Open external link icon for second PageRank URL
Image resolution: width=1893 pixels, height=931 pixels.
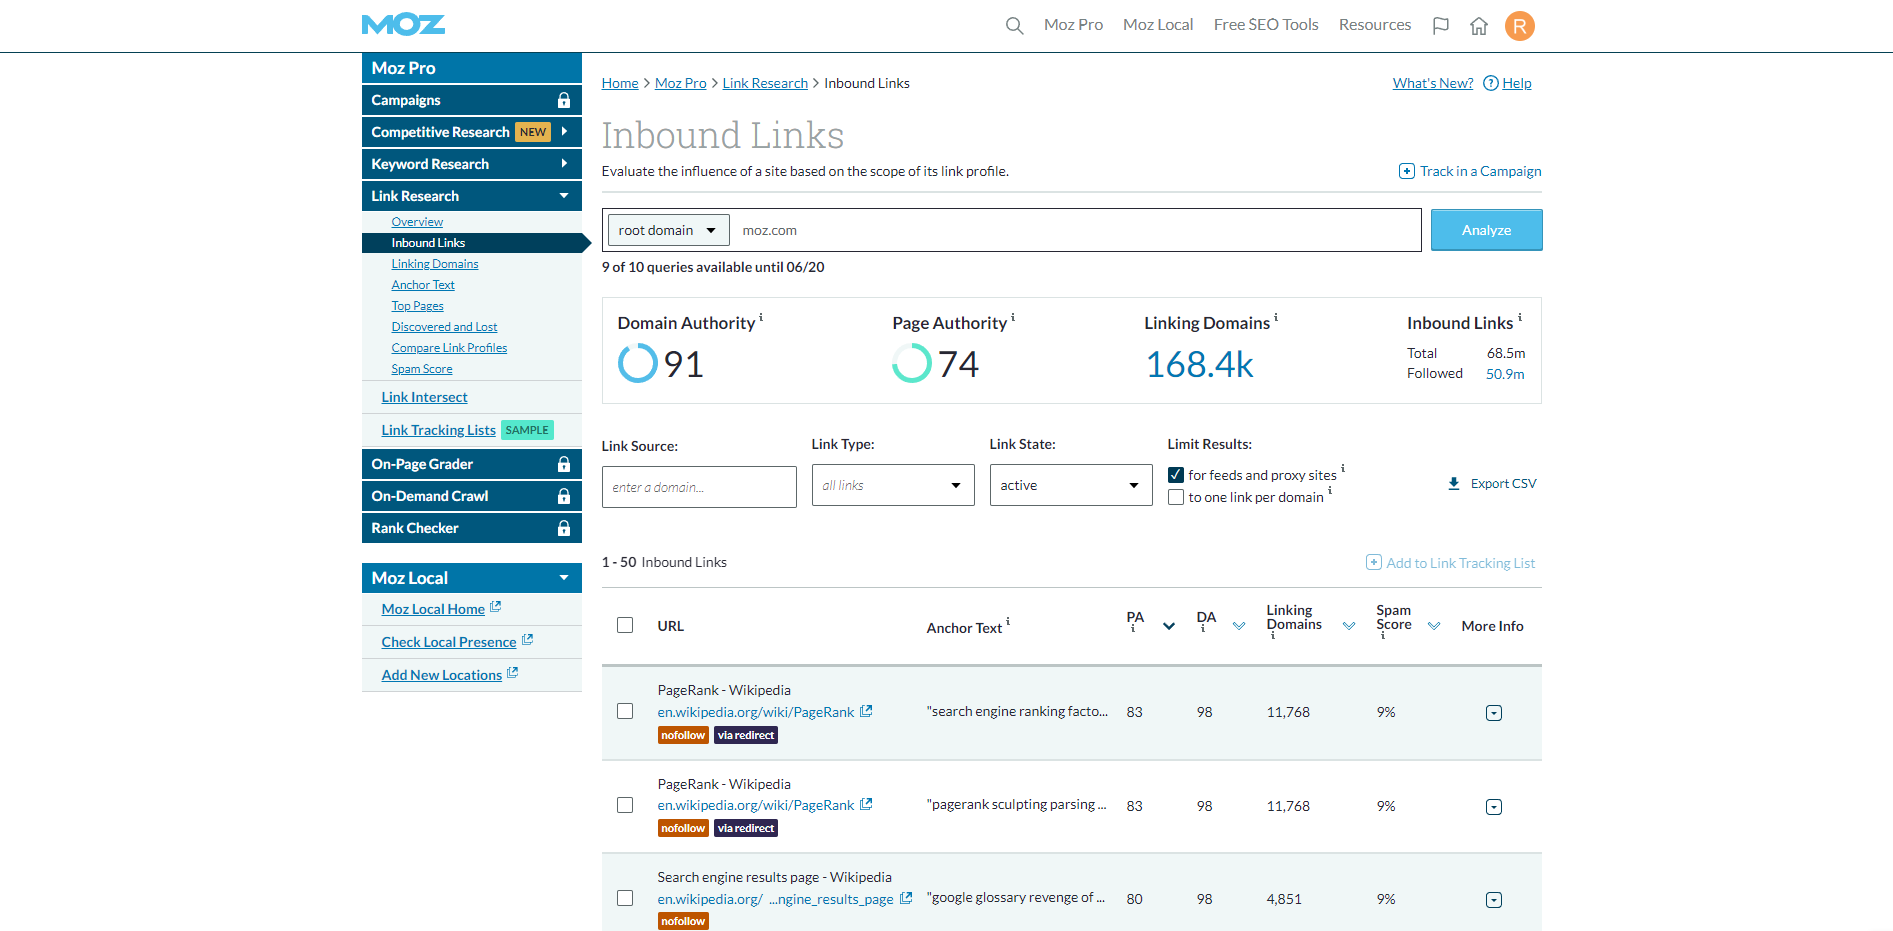tap(866, 804)
